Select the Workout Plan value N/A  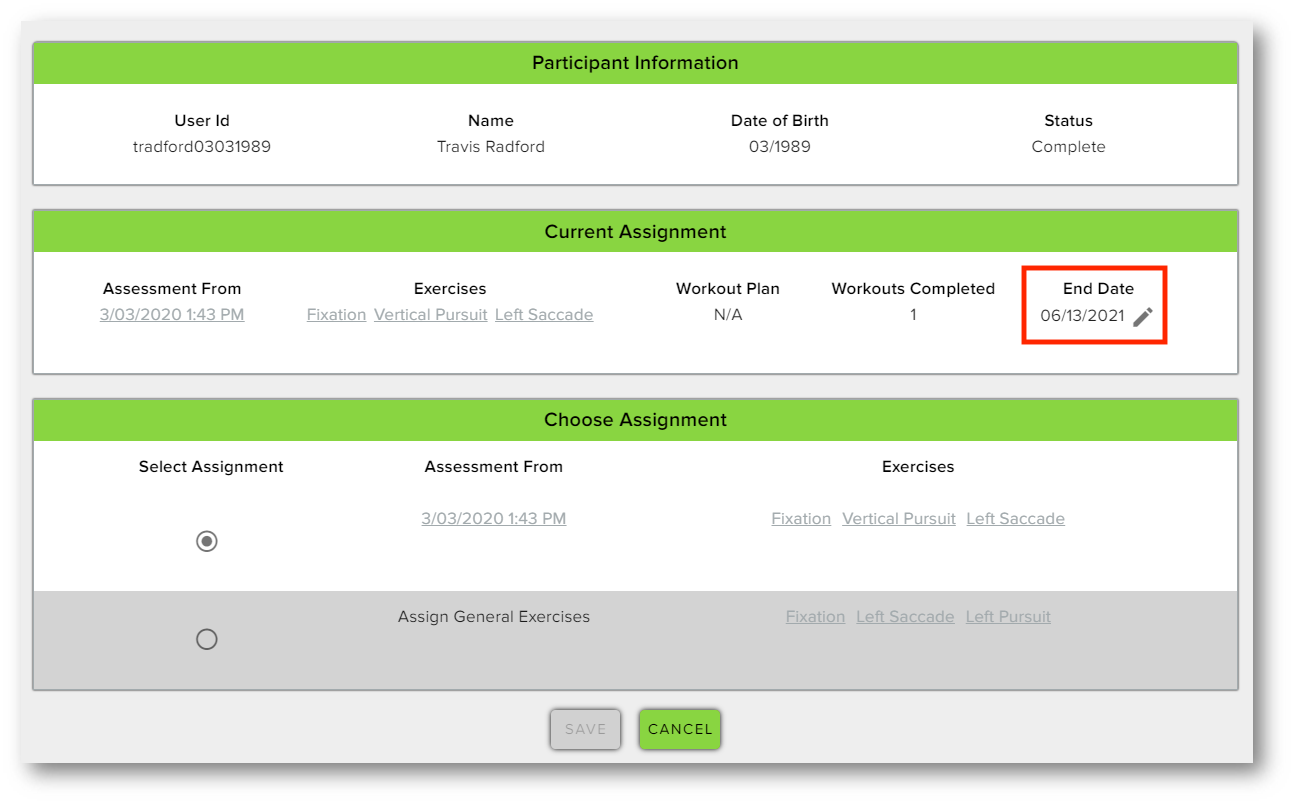[728, 315]
